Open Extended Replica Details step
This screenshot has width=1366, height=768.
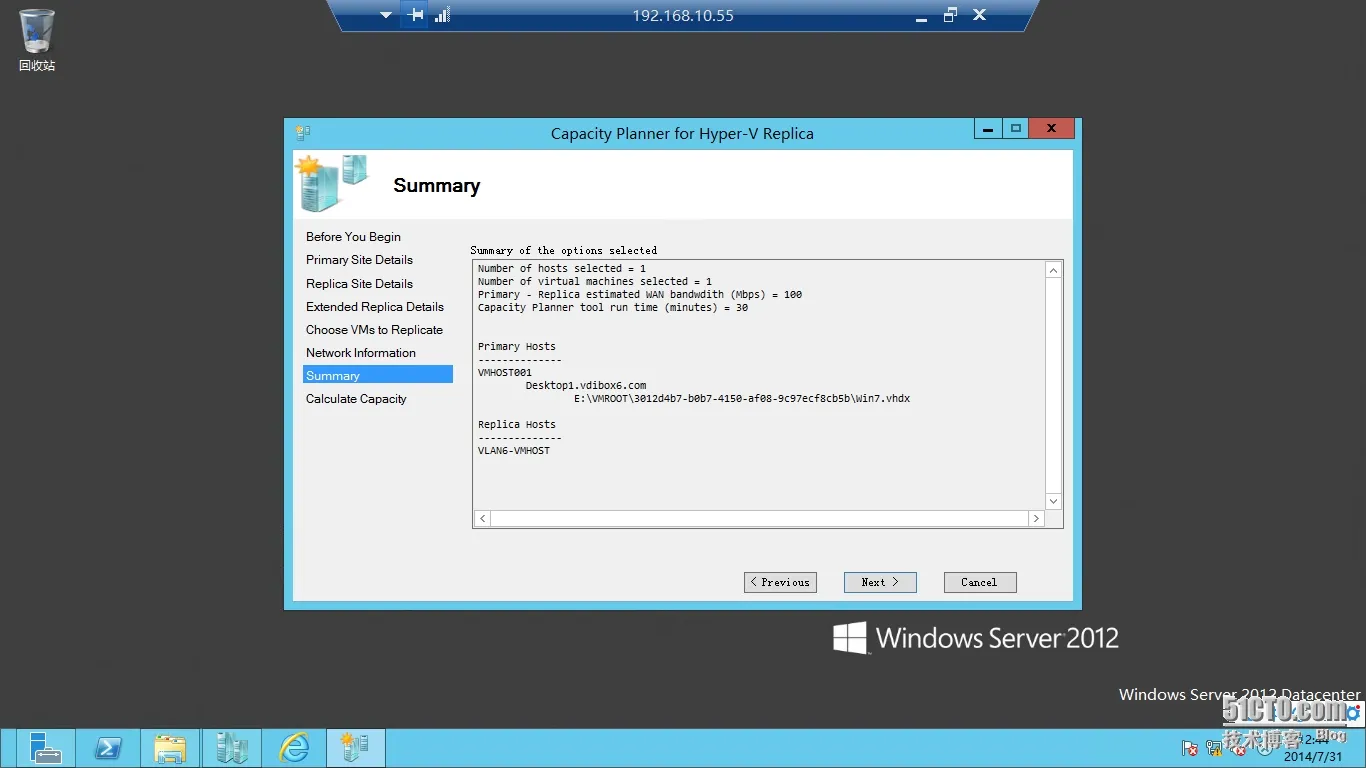click(x=375, y=307)
